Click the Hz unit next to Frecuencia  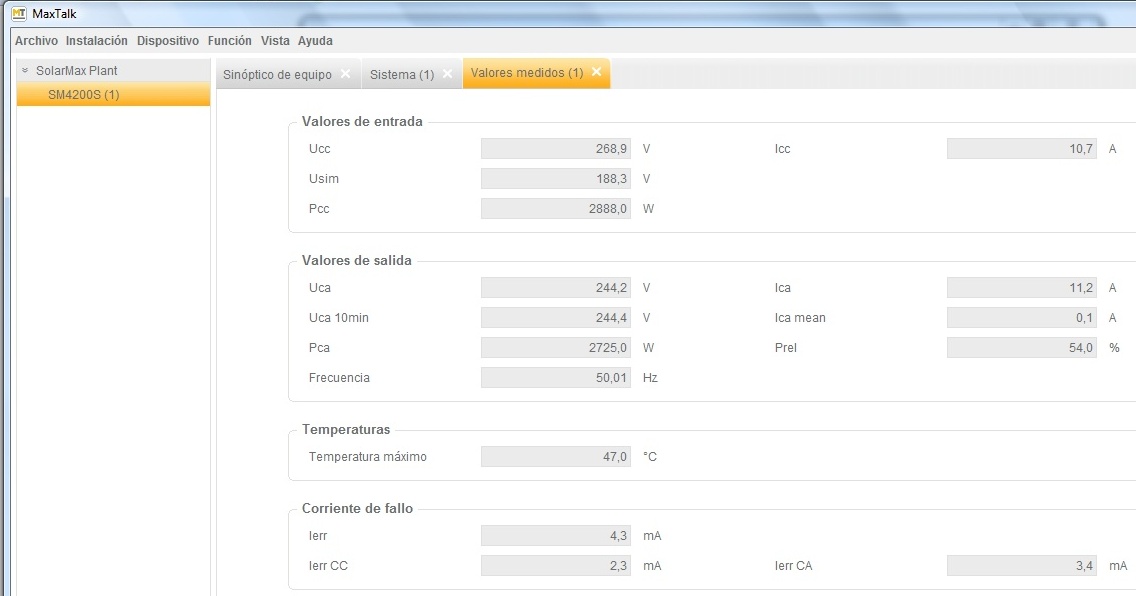tap(650, 377)
